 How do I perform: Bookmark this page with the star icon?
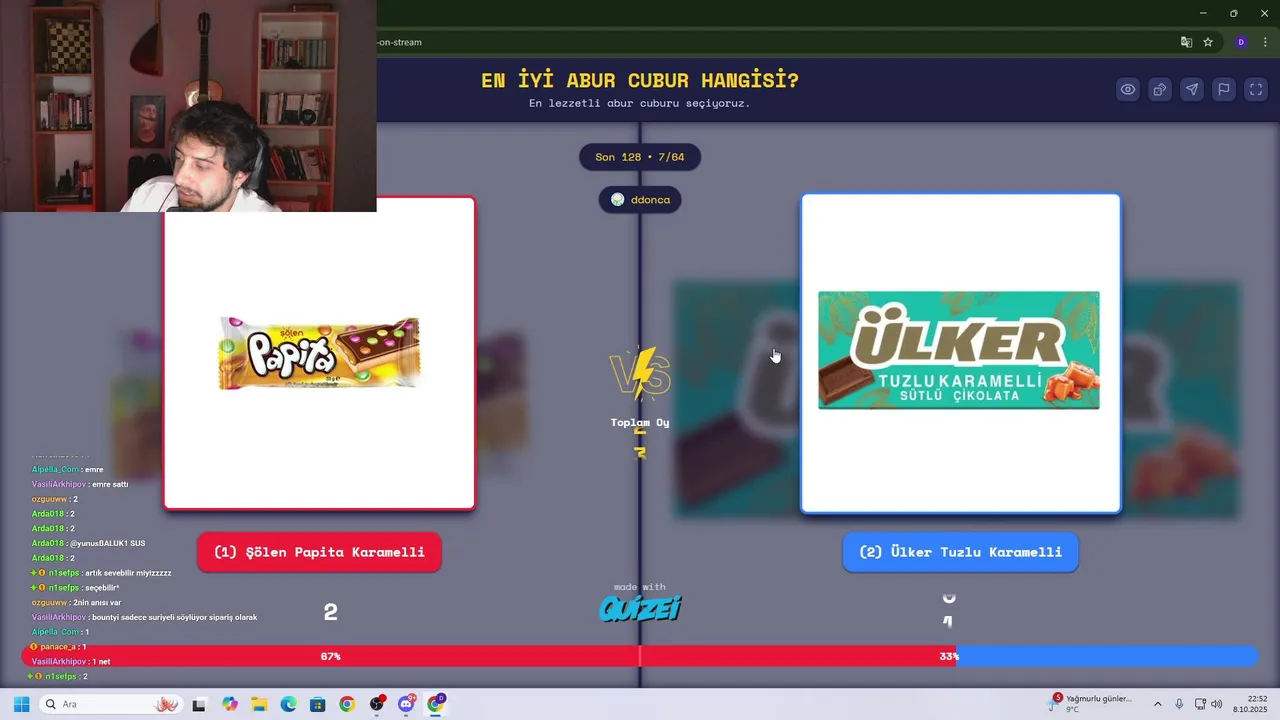click(x=1208, y=42)
